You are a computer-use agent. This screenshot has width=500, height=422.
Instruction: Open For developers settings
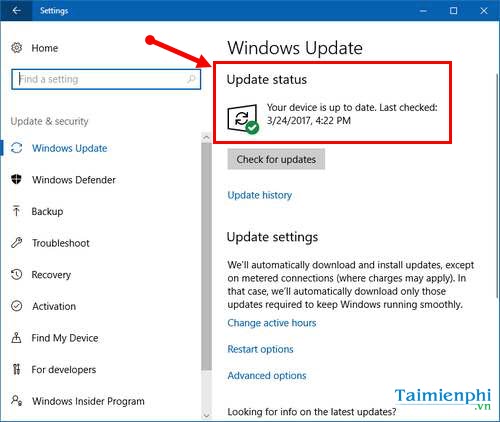[64, 370]
